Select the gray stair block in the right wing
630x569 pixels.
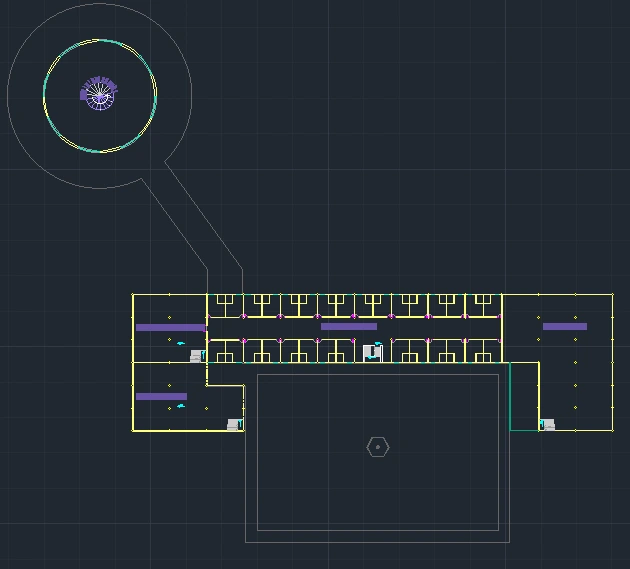(548, 424)
